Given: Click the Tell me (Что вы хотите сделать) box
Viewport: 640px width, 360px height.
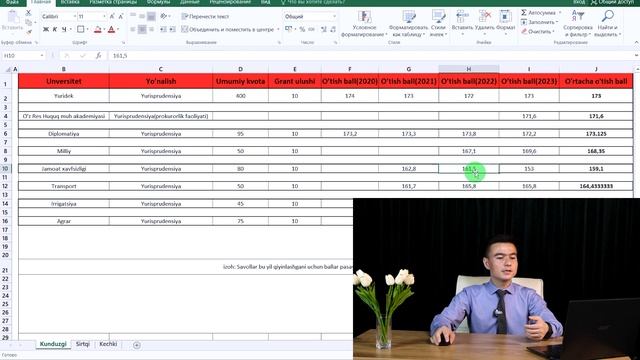Looking at the screenshot, I should 313,2.
